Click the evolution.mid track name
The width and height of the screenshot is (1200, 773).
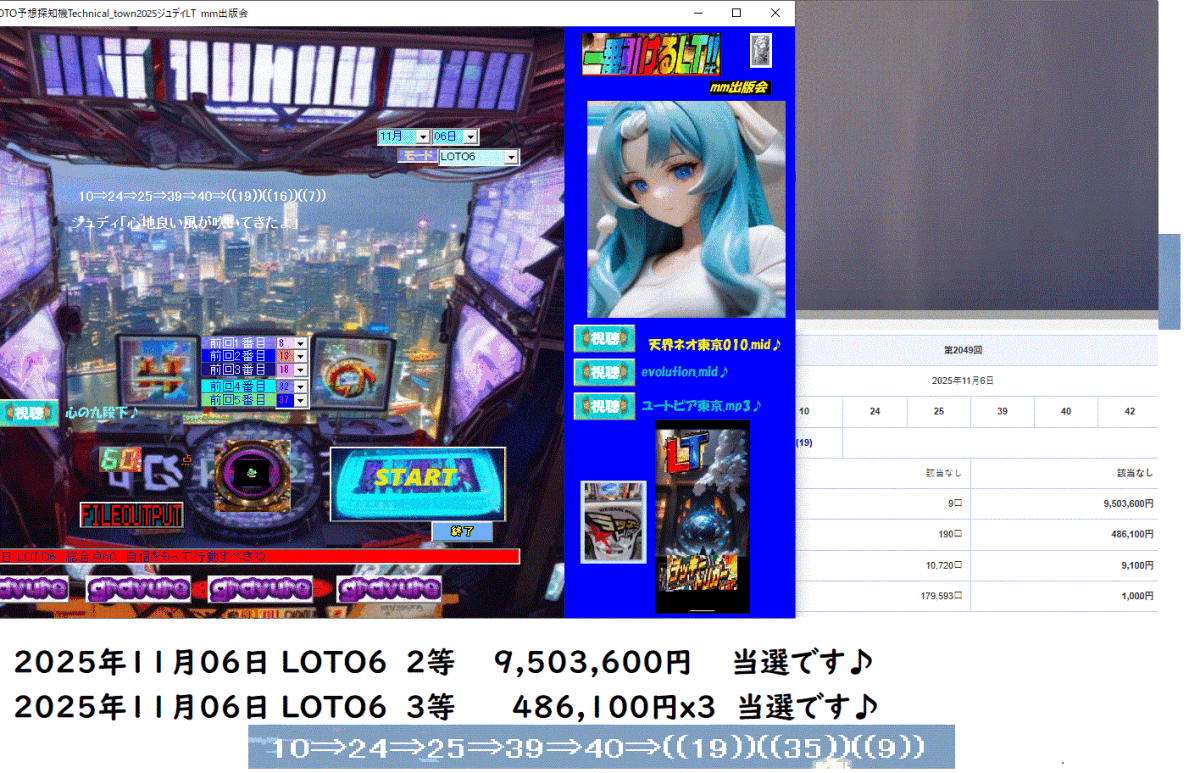click(x=685, y=372)
